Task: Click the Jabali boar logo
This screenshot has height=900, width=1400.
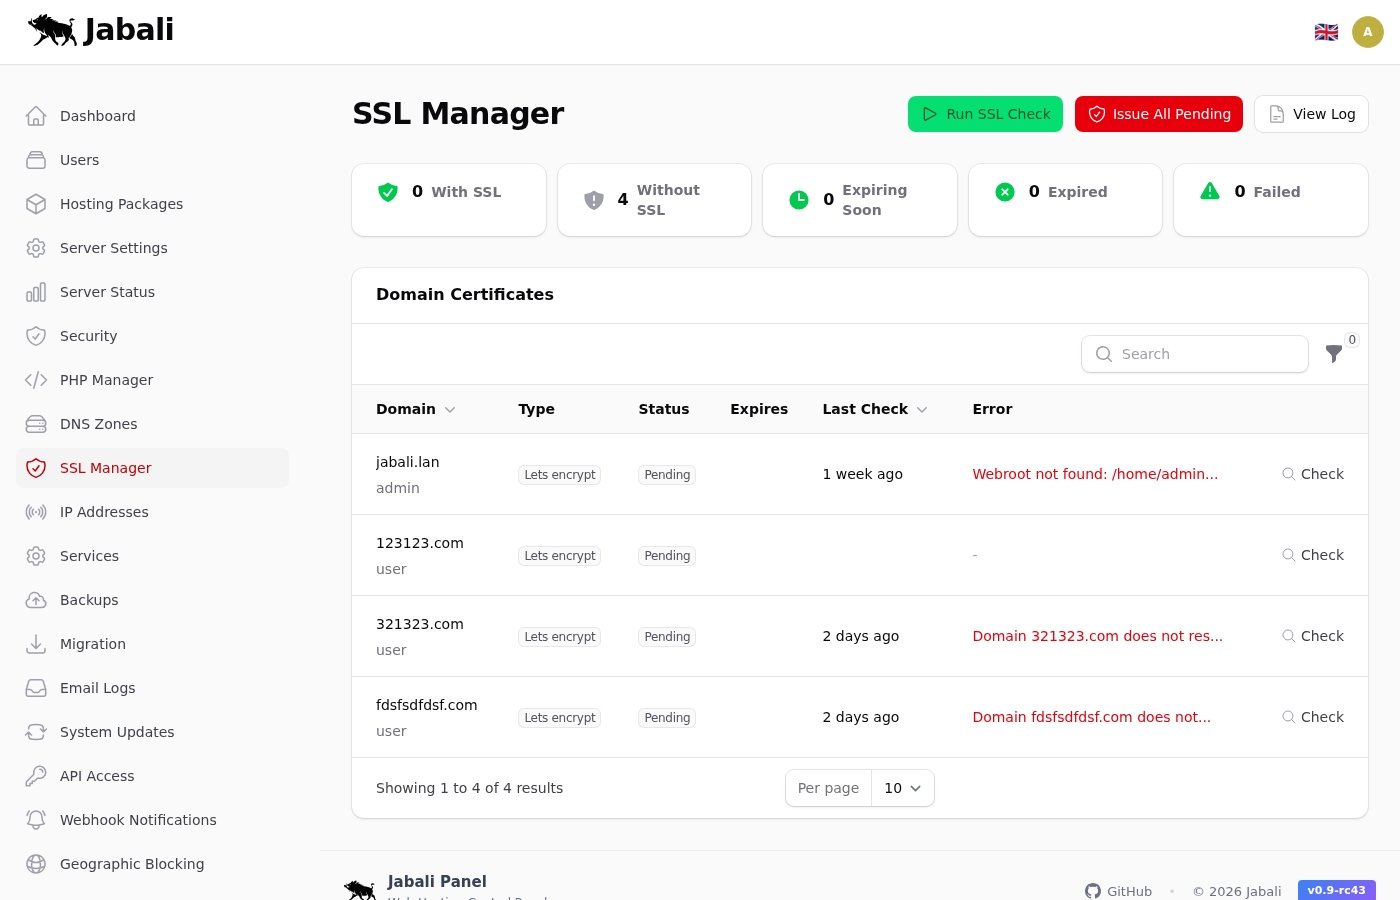Action: (x=53, y=30)
